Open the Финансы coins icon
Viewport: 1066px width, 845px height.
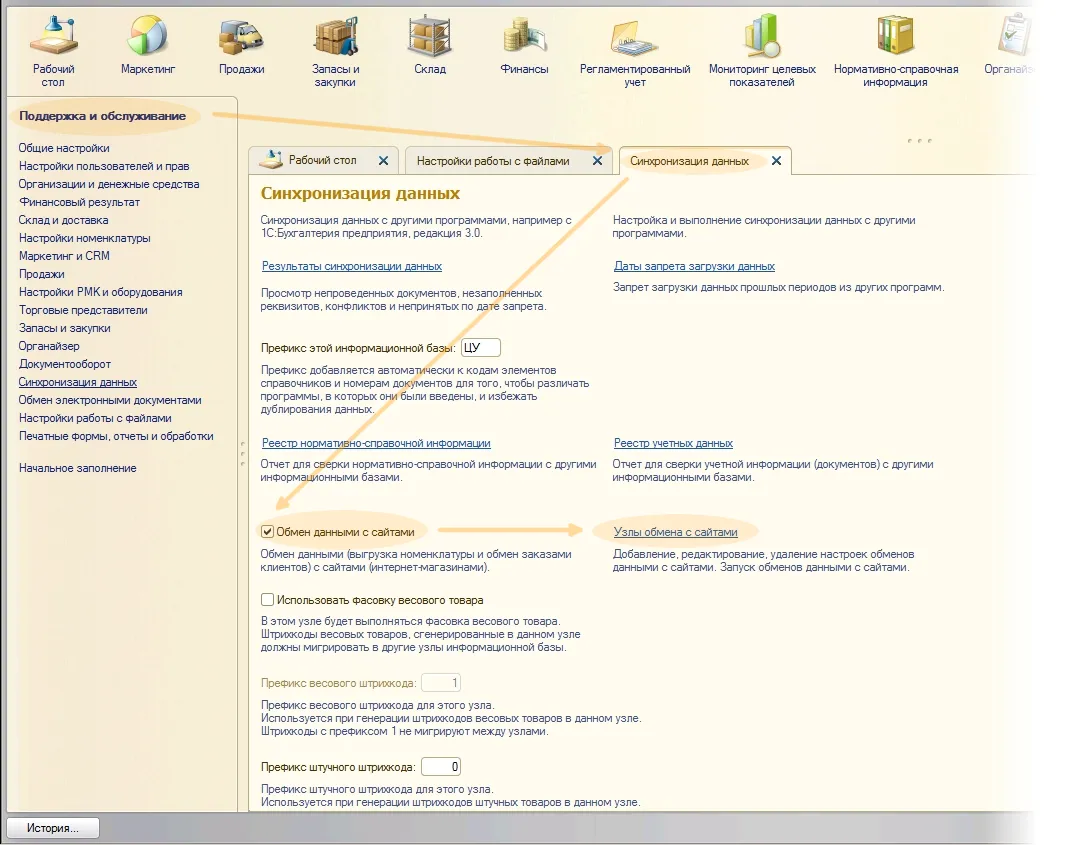(x=524, y=36)
